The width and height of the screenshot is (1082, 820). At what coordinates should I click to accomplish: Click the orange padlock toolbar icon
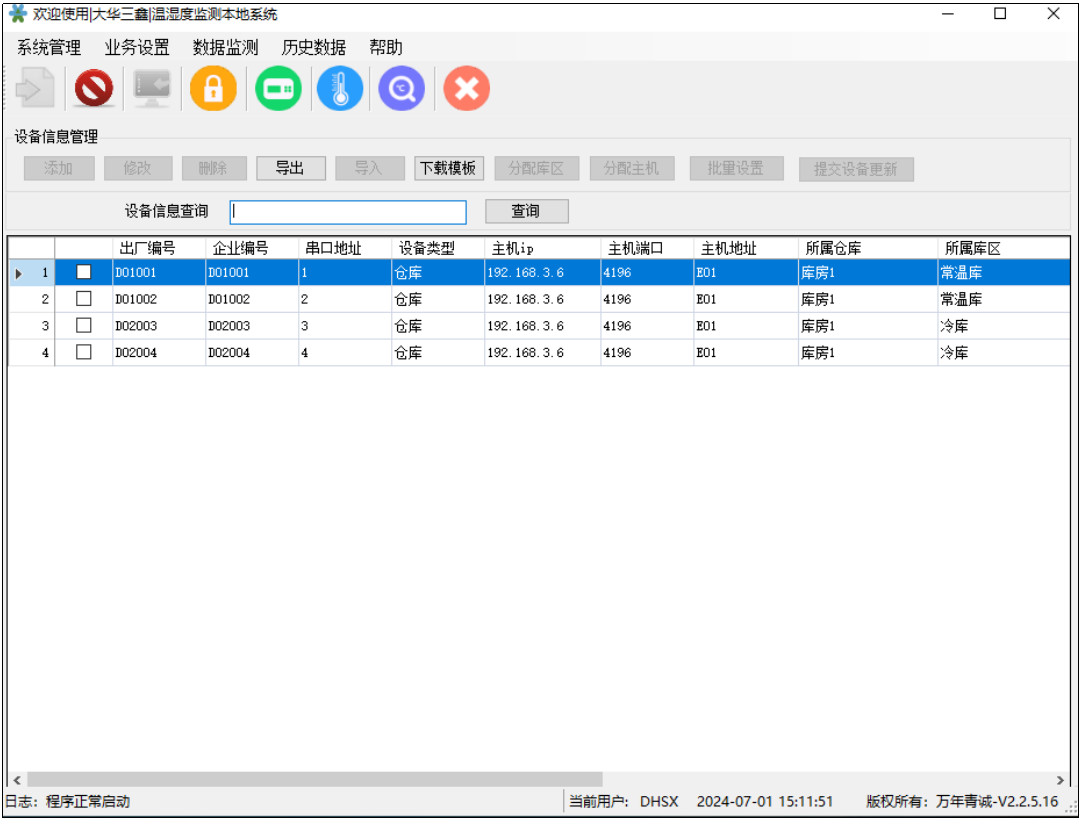click(x=213, y=89)
